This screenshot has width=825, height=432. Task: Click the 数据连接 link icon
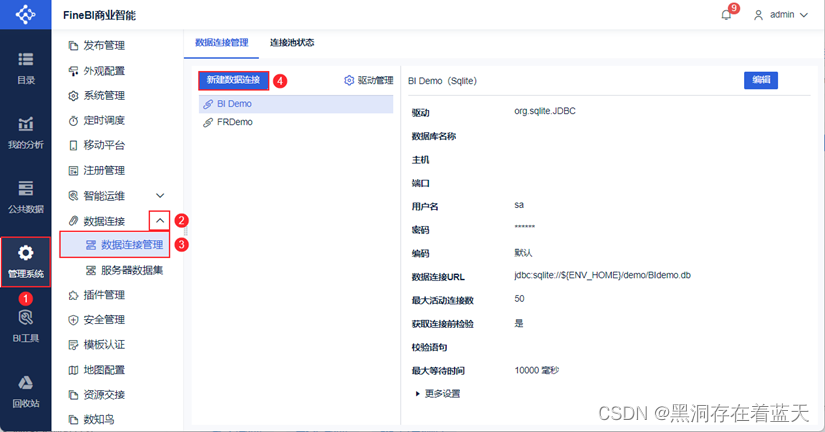pos(73,220)
